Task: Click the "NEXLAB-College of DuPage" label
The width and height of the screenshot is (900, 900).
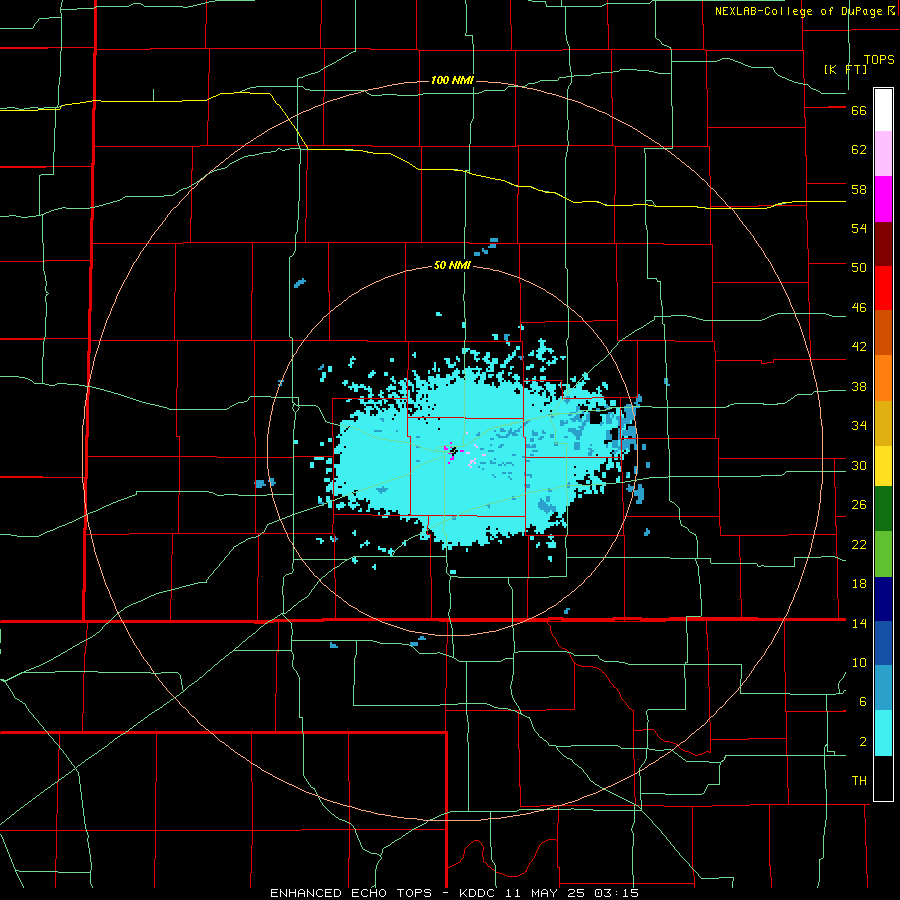Action: [799, 11]
